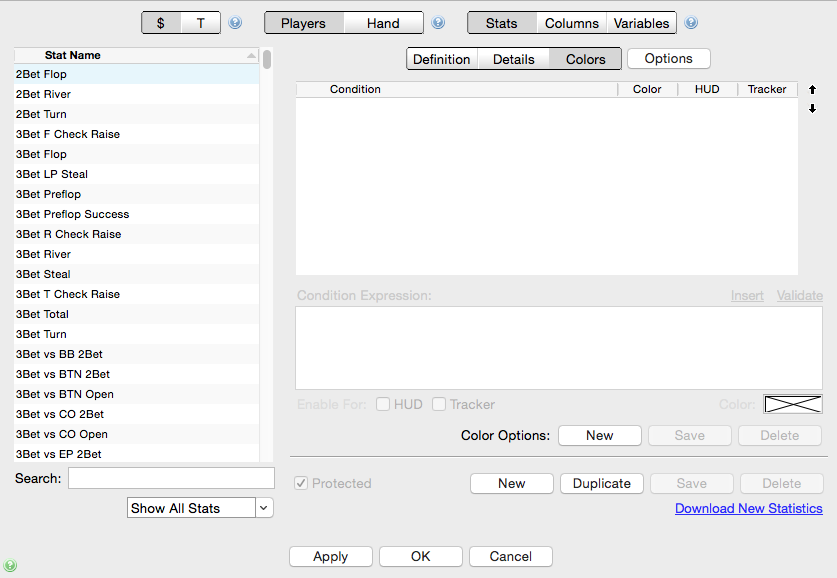Click the Cancel button
This screenshot has width=837, height=578.
[511, 557]
